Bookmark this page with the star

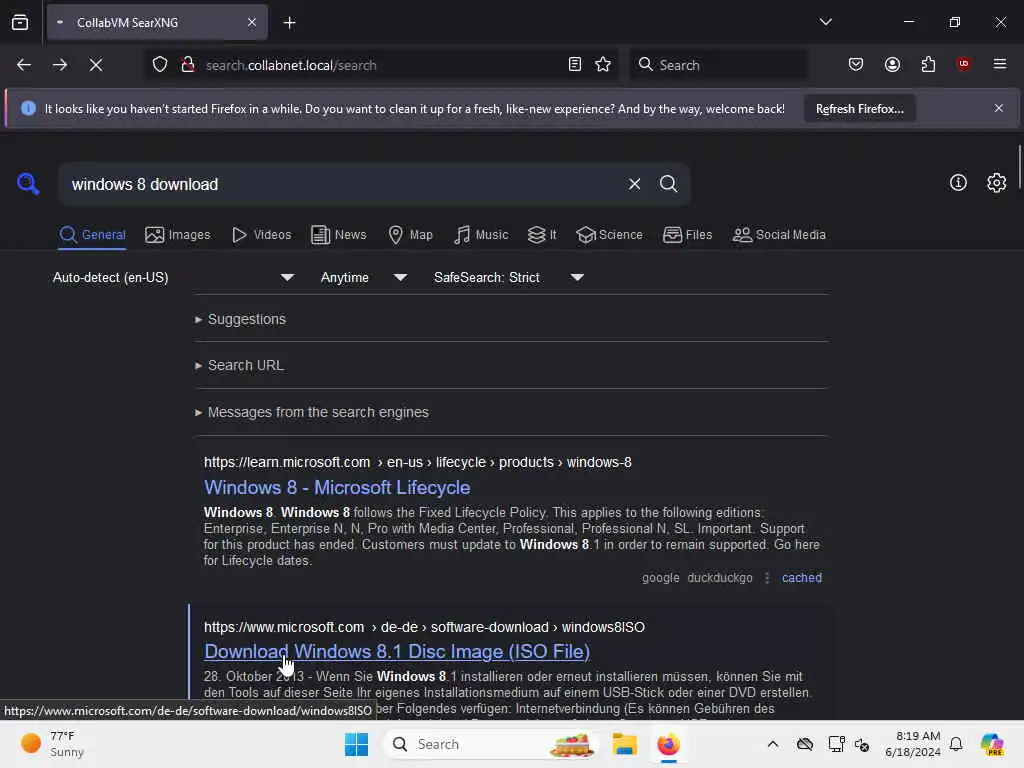pos(603,65)
